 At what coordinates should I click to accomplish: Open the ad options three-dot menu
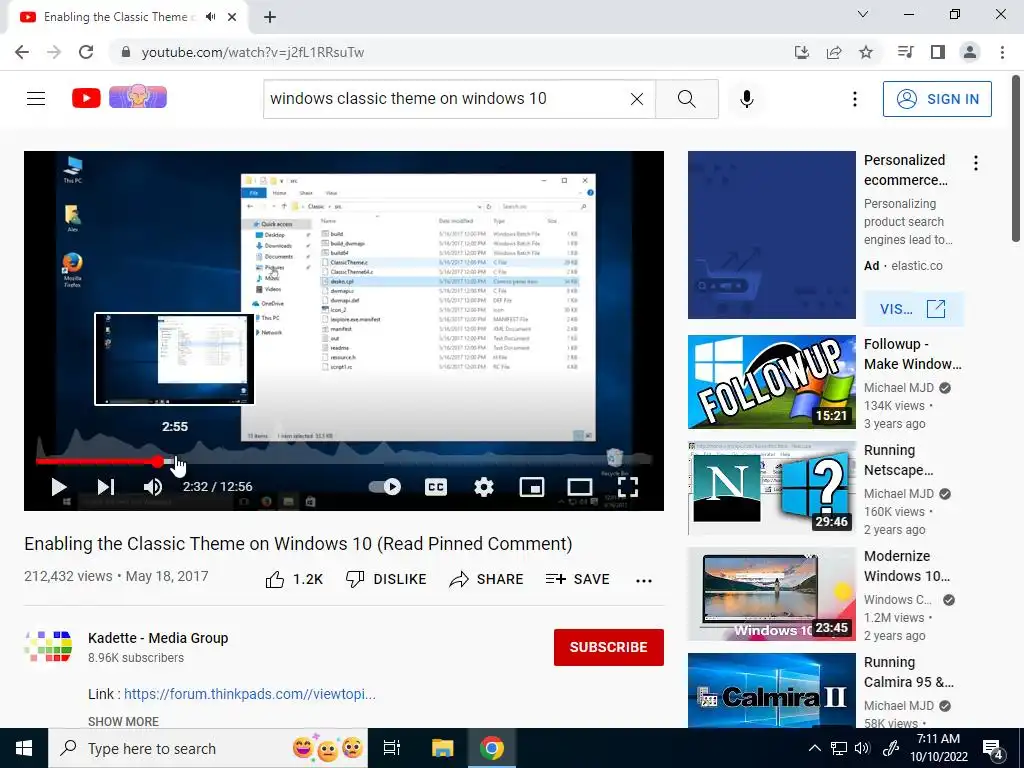(976, 163)
